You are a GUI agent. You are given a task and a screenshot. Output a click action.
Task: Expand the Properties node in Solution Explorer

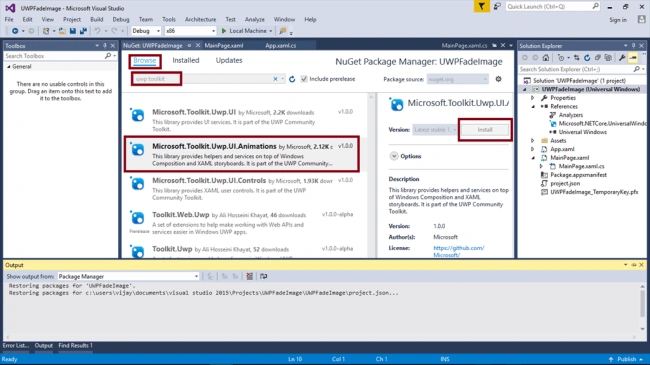point(533,98)
